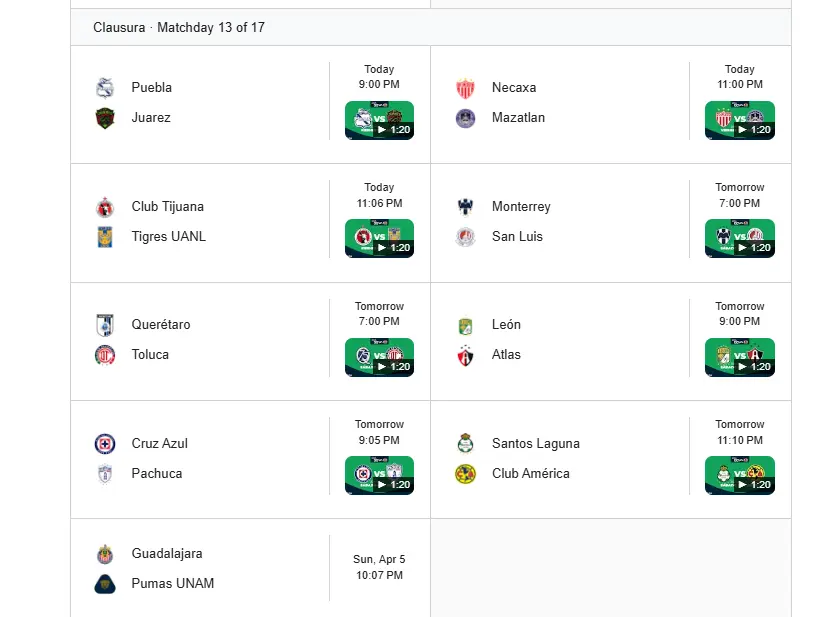Click the Pumas UNAM crest icon
Viewport: 835px width, 617px height.
[x=105, y=583]
